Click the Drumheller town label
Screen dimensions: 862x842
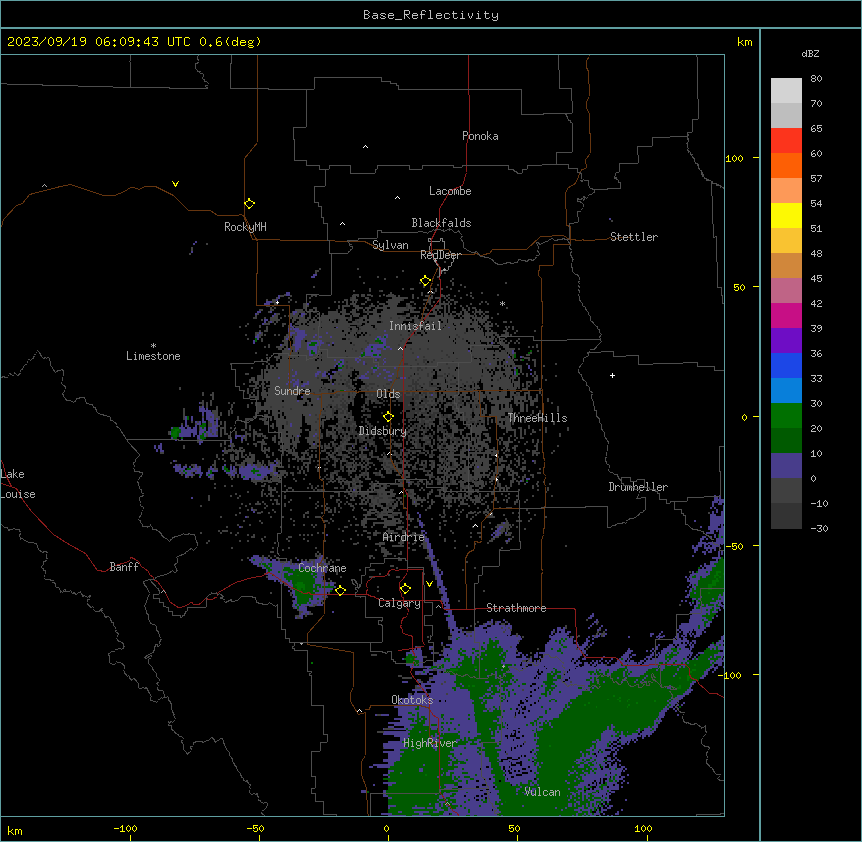(638, 487)
